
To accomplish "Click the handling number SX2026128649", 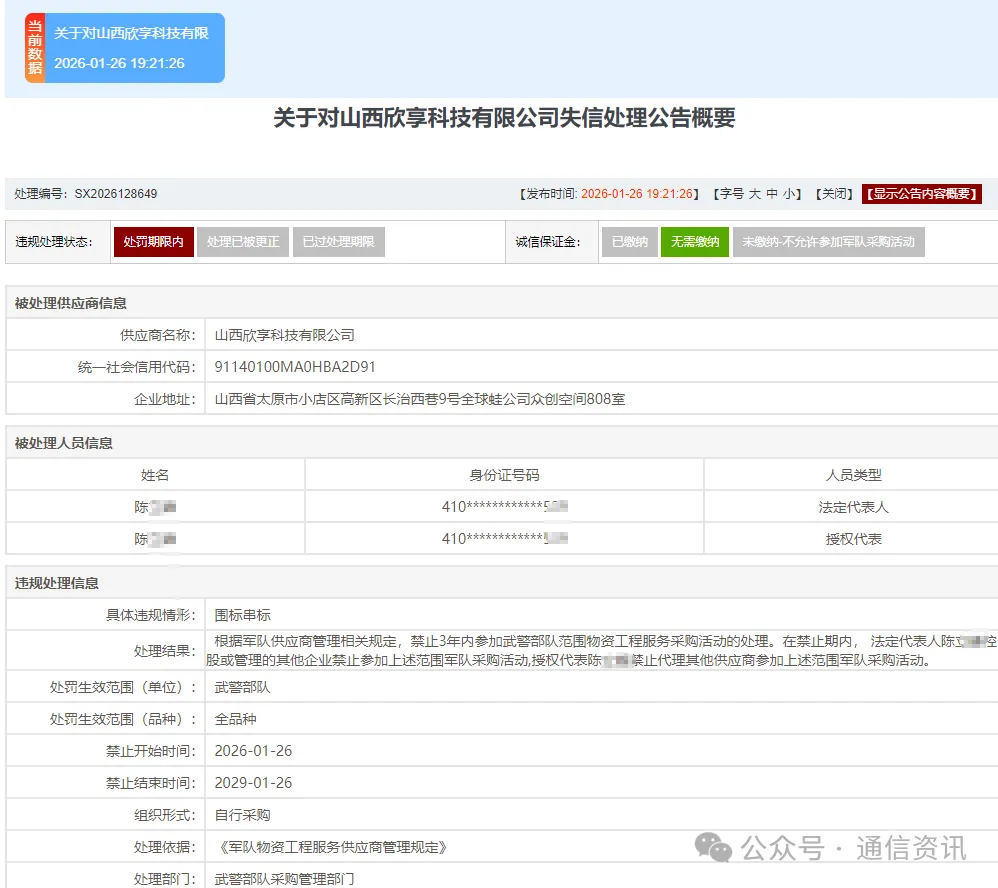I will click(116, 194).
